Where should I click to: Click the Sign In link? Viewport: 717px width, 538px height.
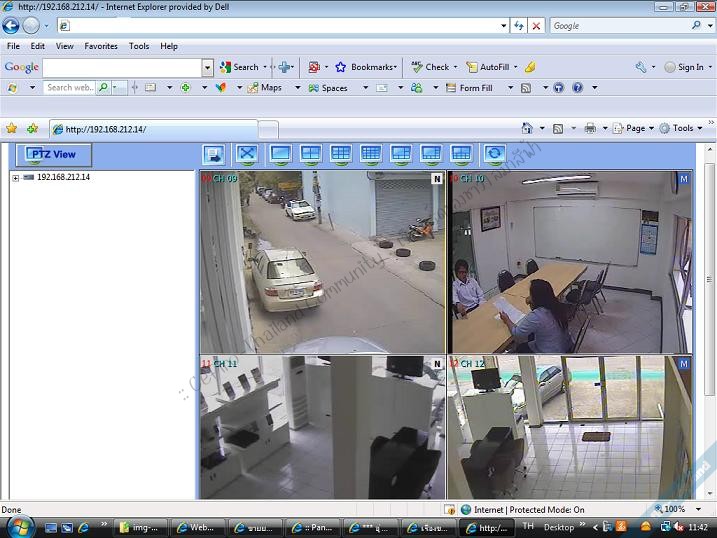(690, 67)
